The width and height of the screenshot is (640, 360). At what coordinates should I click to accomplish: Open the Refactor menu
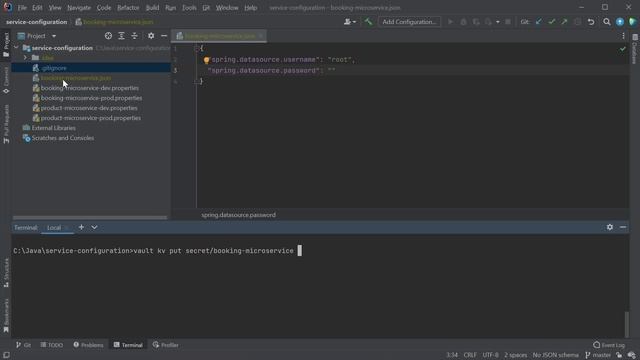coord(128,8)
